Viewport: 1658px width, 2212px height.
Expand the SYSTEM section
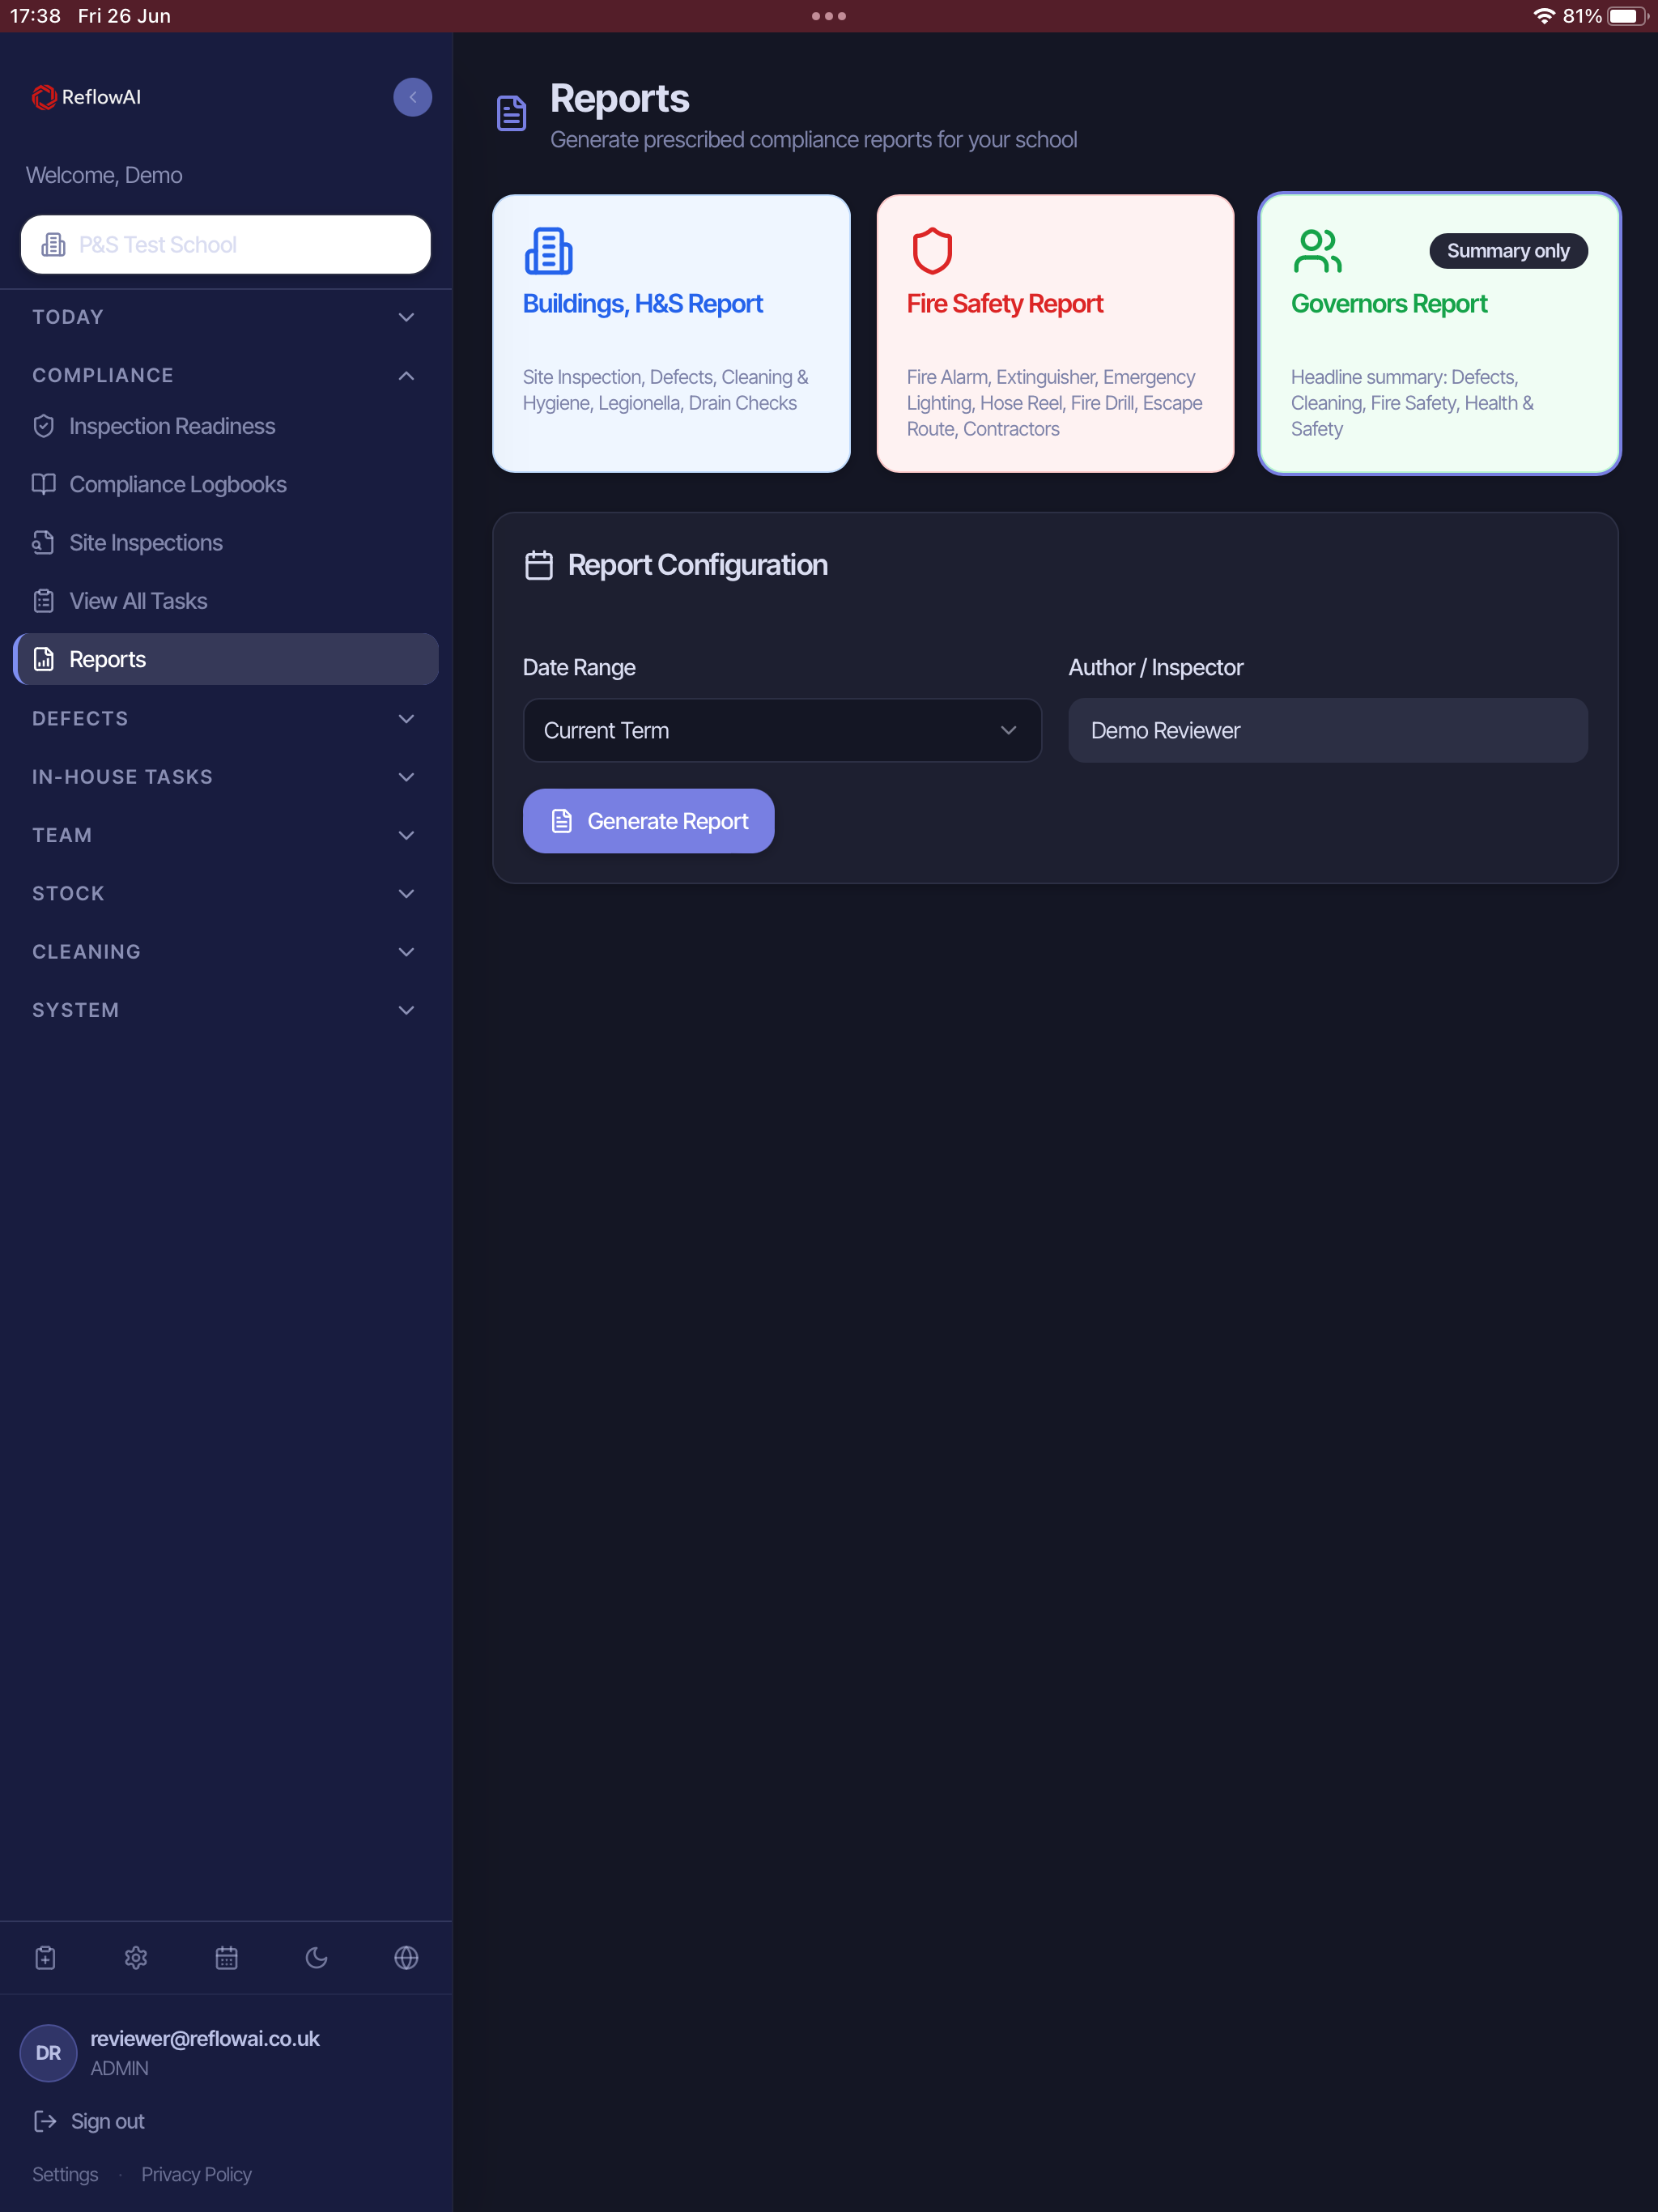point(226,1010)
